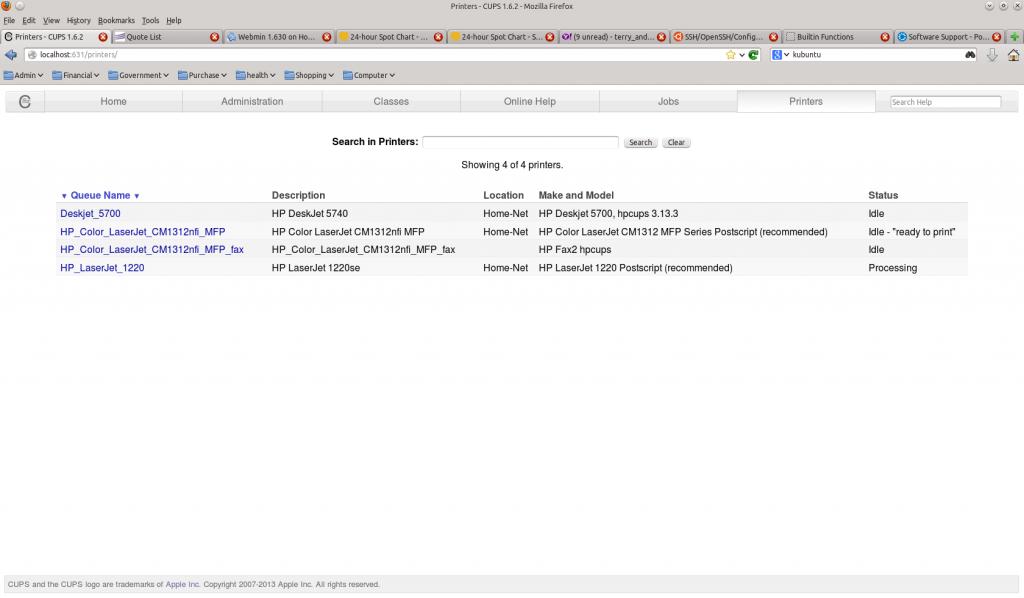Click the Firefox icon in title bar
This screenshot has width=1024, height=598.
tap(6, 6)
